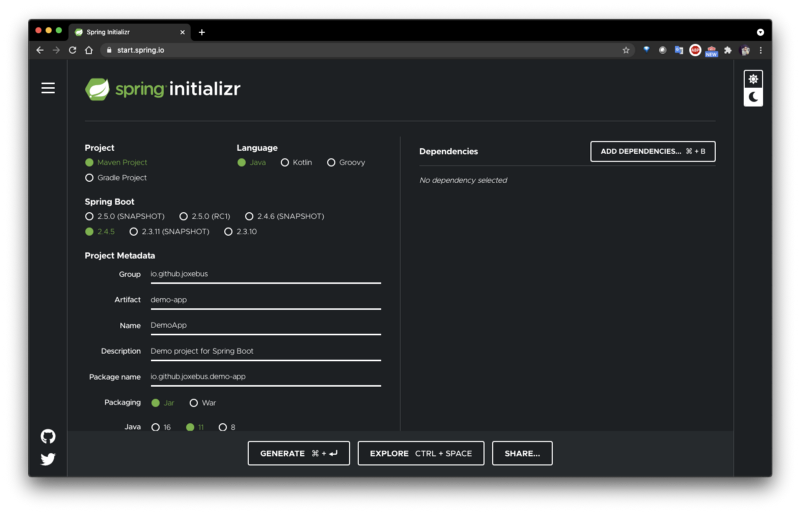Select Java version 16
The image size is (800, 514).
[x=161, y=427]
